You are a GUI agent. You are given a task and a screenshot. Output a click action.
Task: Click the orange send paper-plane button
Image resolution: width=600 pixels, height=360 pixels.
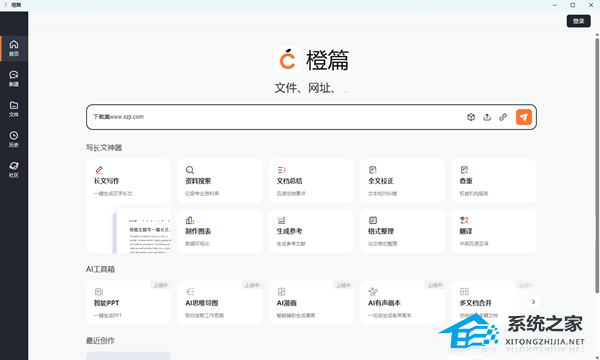pyautogui.click(x=523, y=117)
